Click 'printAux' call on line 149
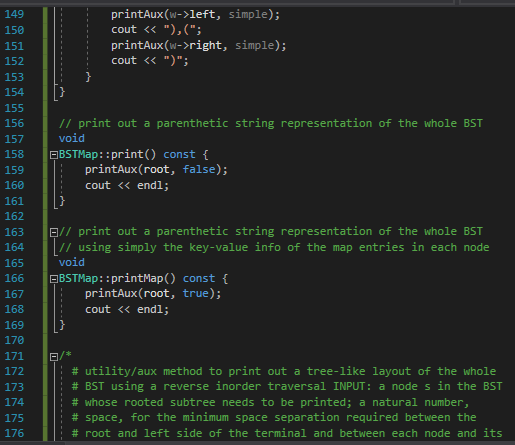 [x=137, y=14]
